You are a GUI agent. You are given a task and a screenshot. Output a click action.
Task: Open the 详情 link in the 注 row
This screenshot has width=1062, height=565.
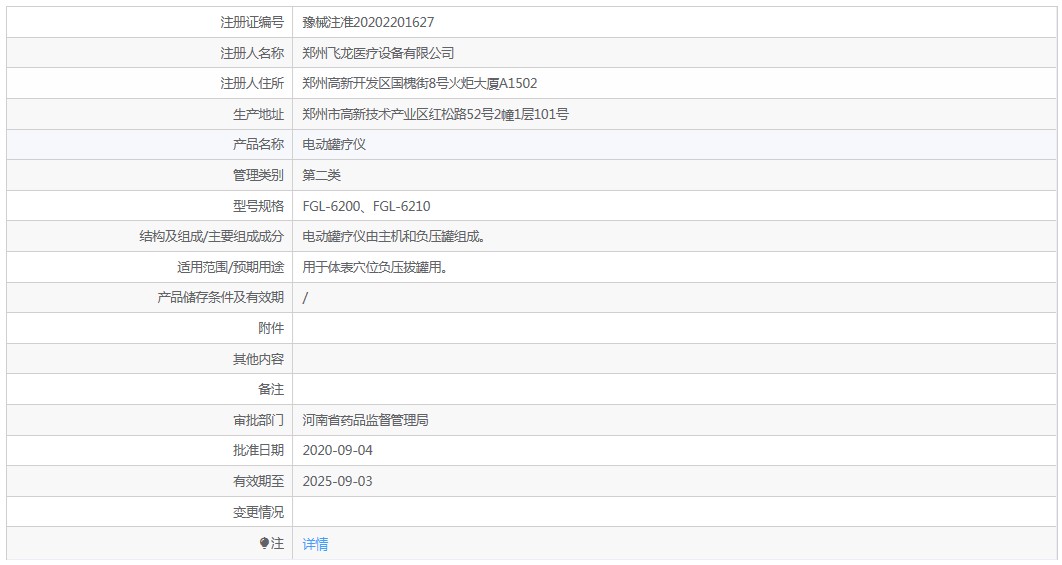click(315, 544)
